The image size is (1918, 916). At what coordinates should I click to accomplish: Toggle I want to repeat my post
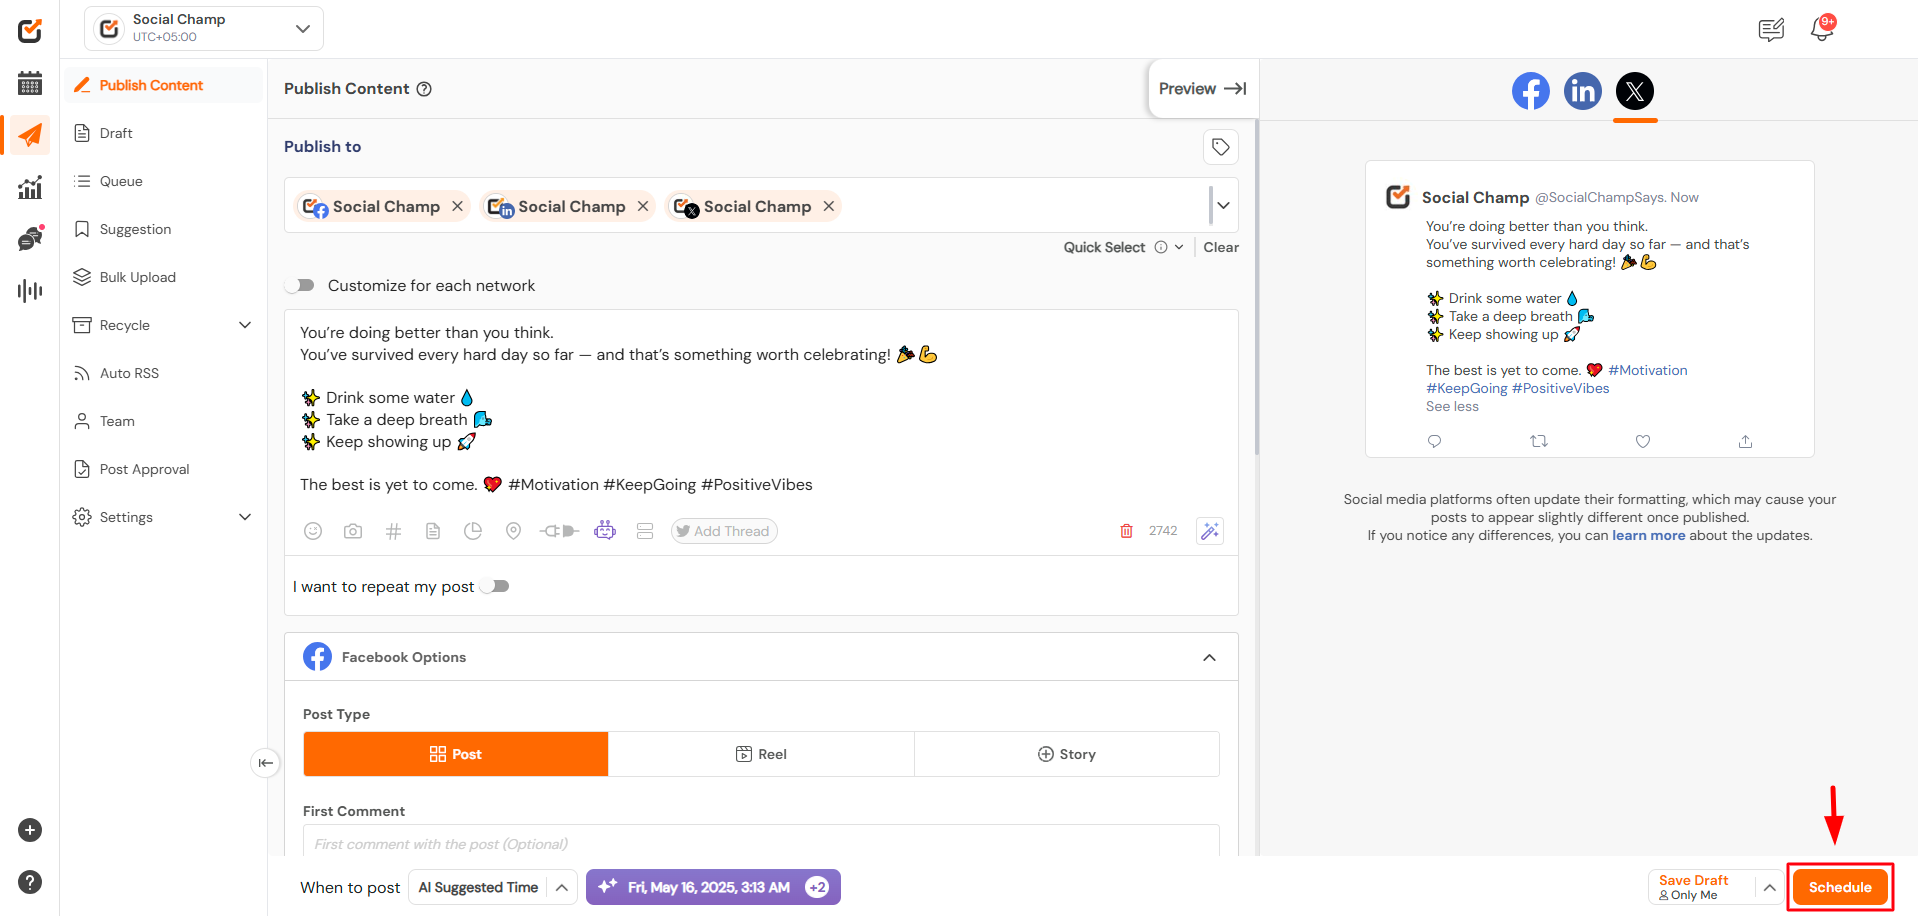[495, 586]
